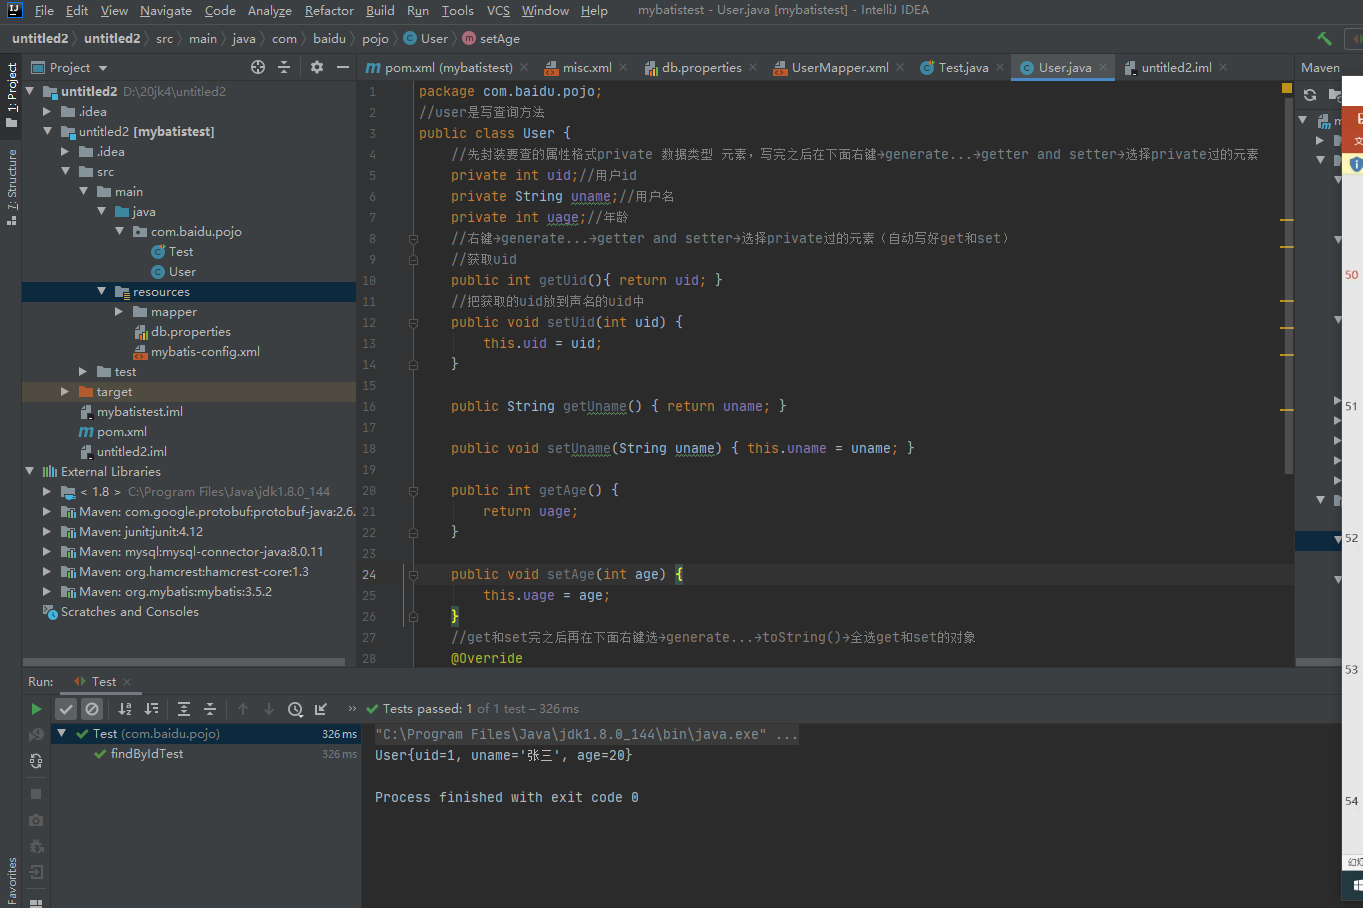The width and height of the screenshot is (1363, 908).
Task: Click Maven reload refresh icon
Action: pyautogui.click(x=1310, y=95)
